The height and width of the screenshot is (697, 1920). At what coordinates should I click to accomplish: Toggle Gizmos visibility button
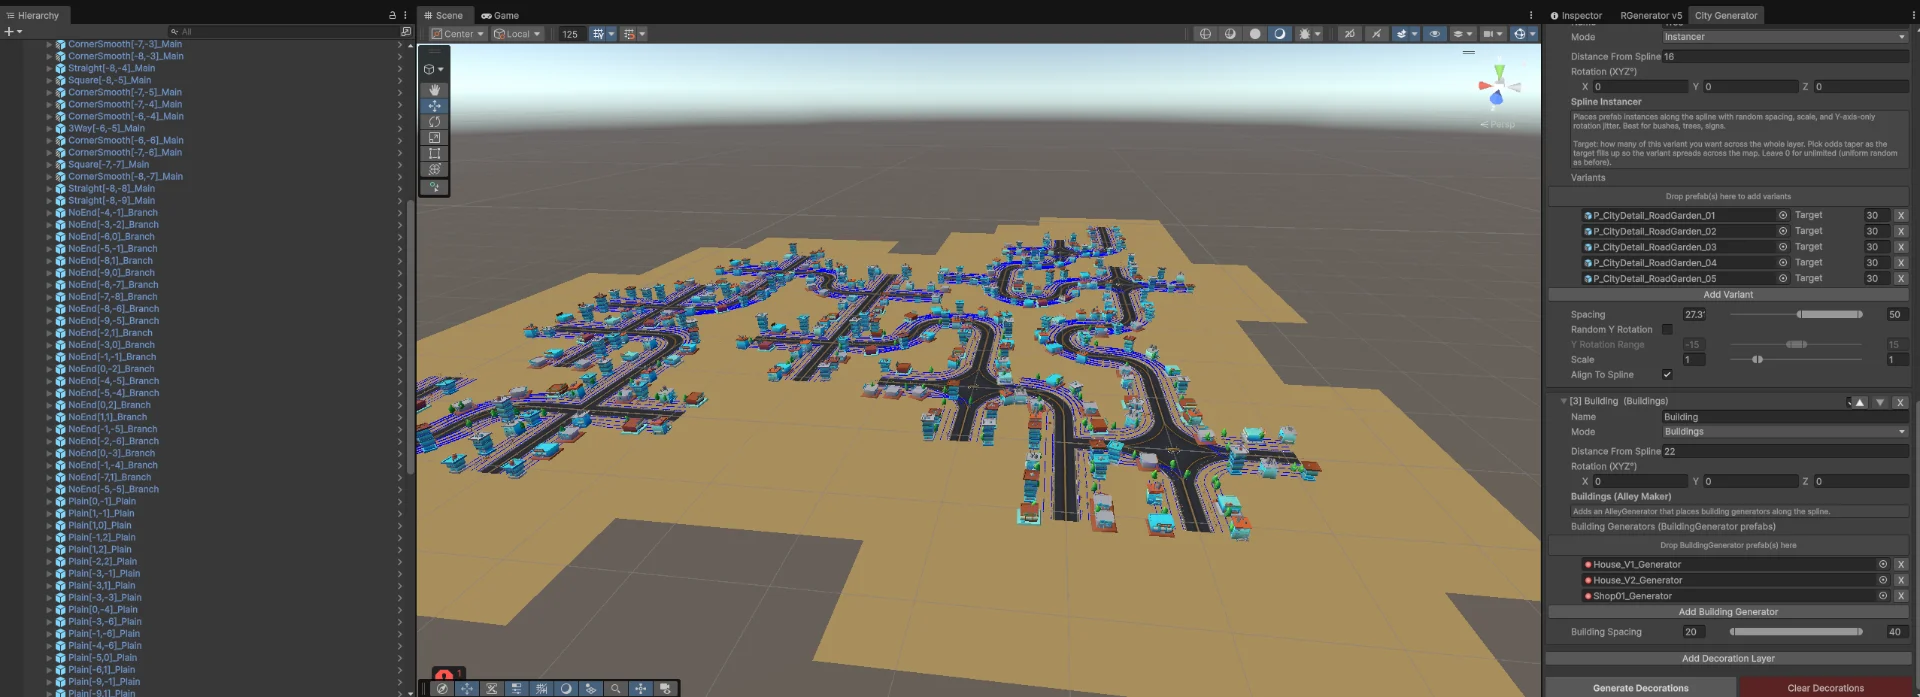1520,34
